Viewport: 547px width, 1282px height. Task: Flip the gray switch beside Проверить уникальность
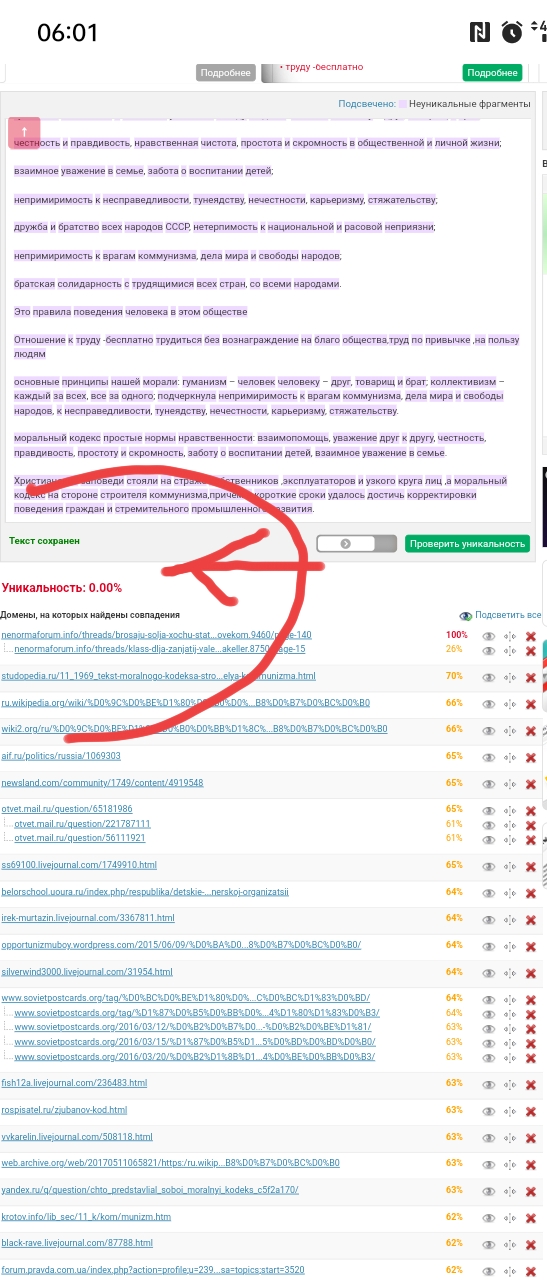pos(357,543)
